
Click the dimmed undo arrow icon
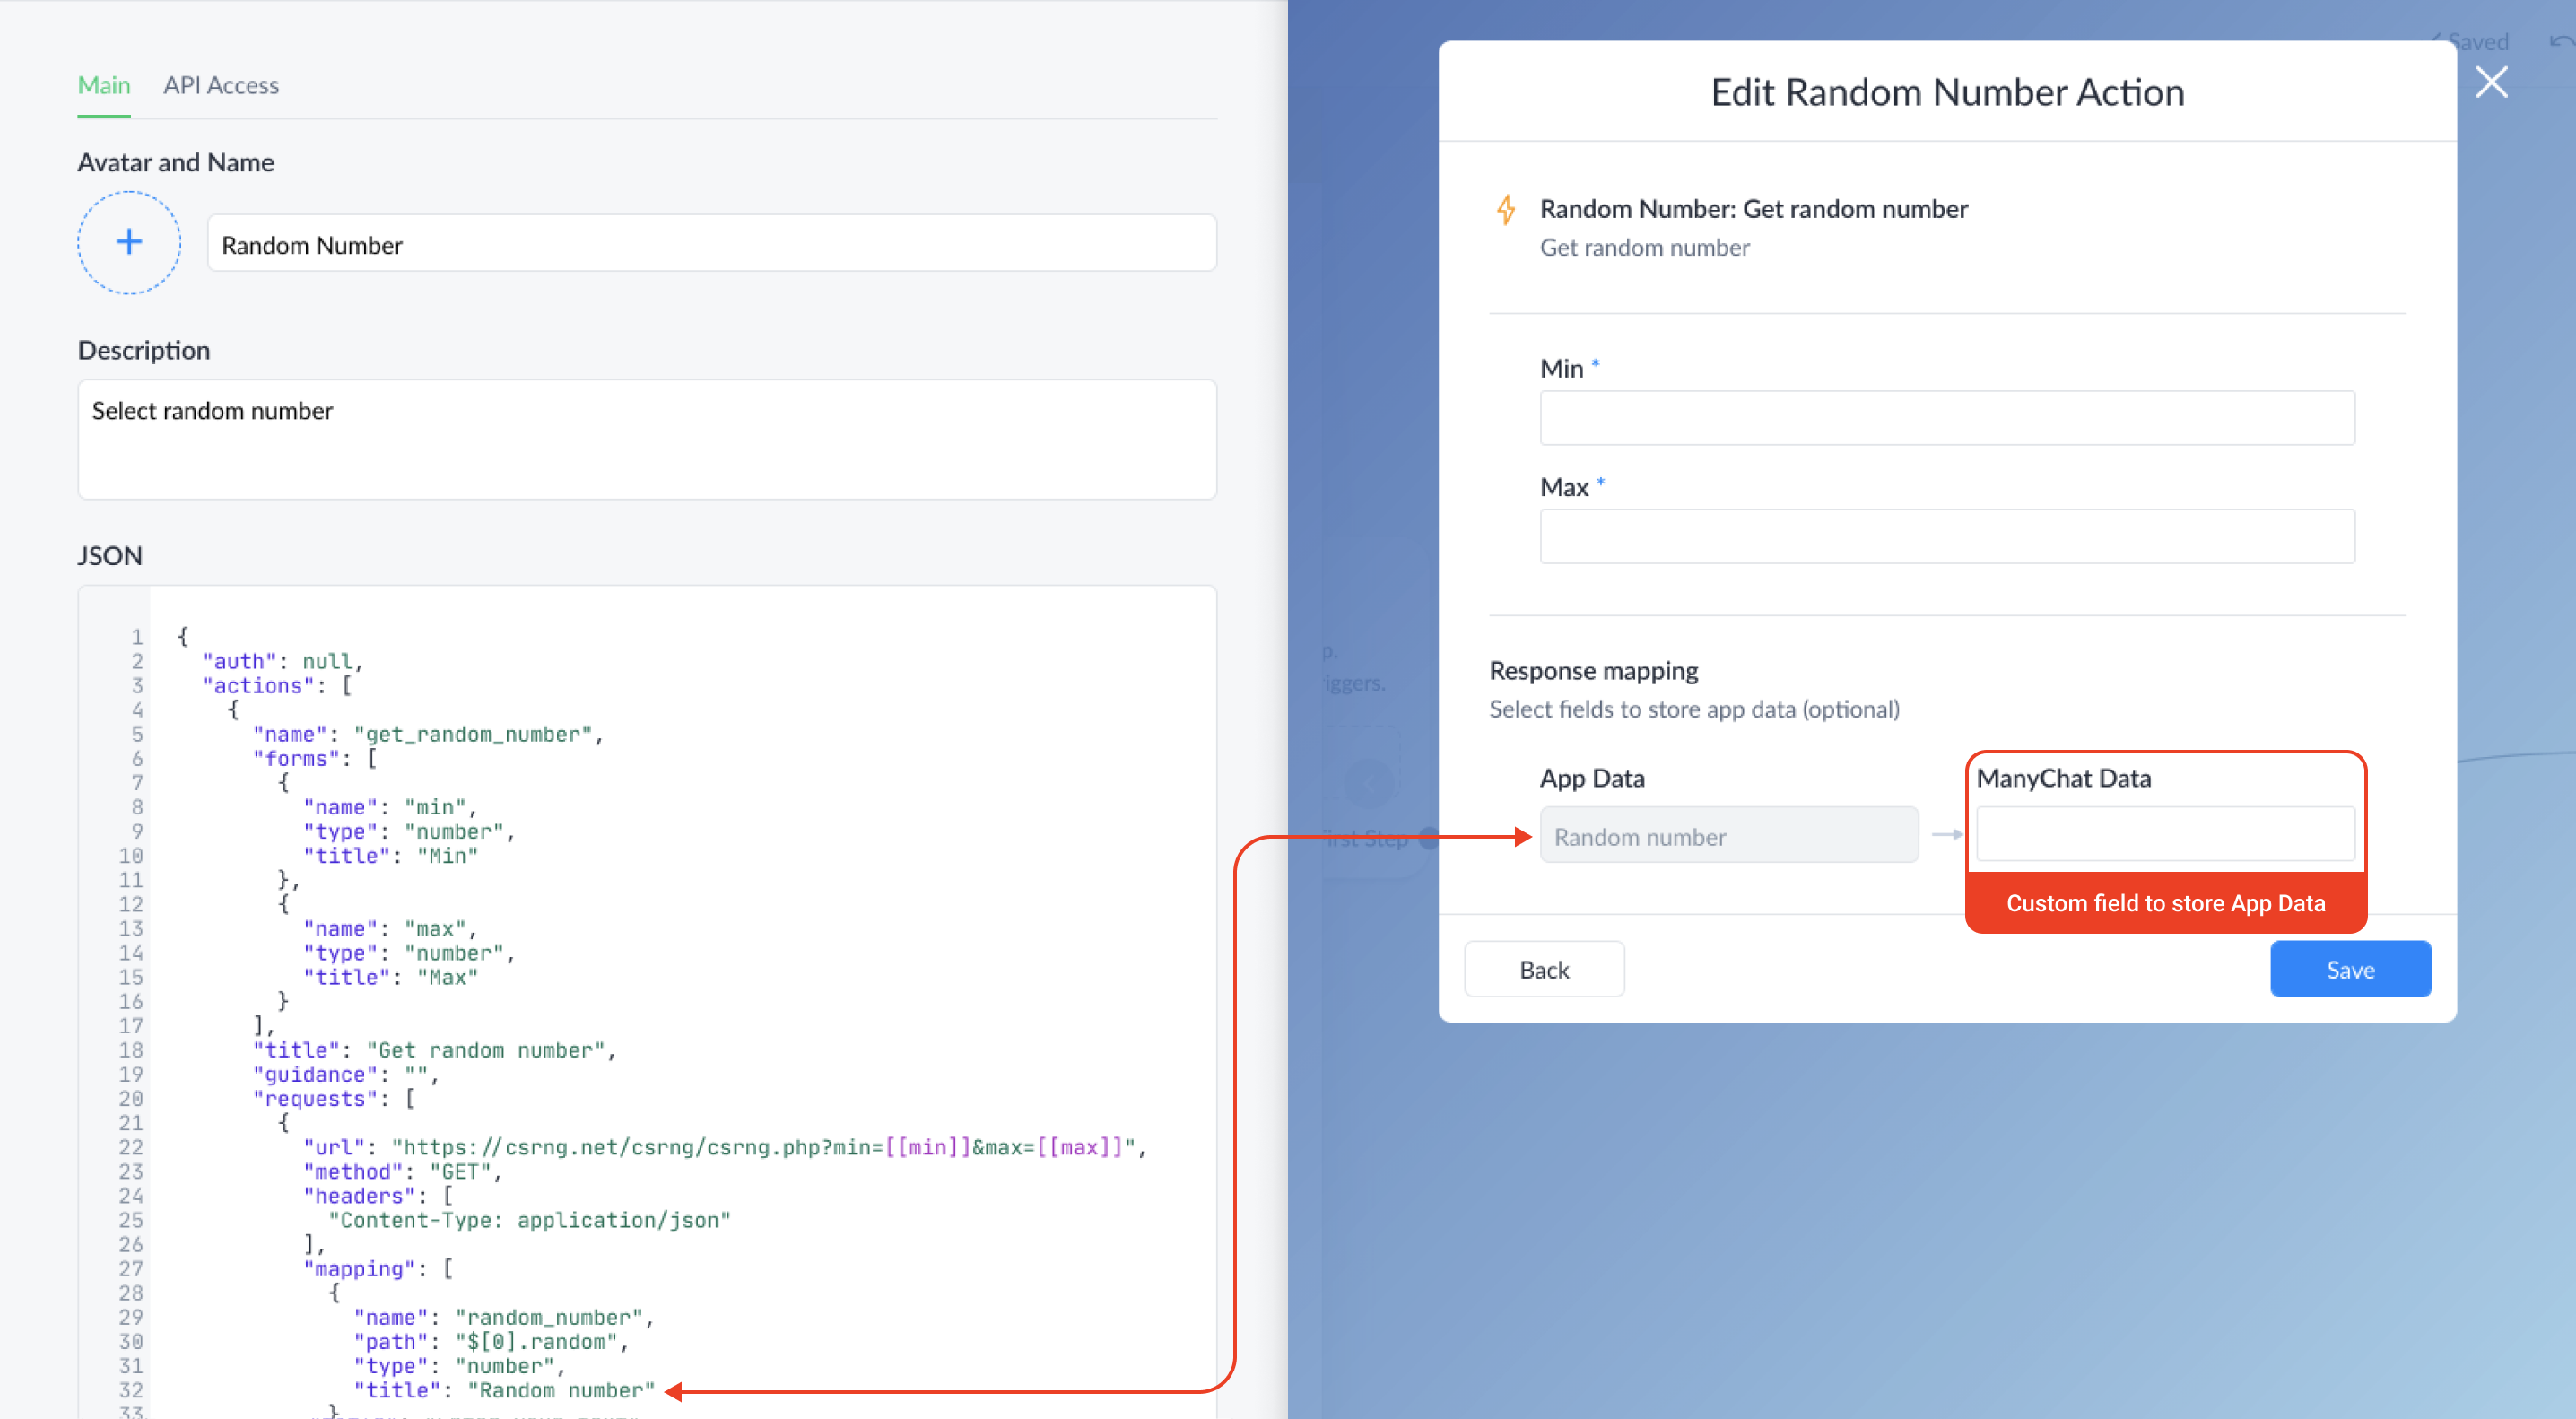(2560, 42)
